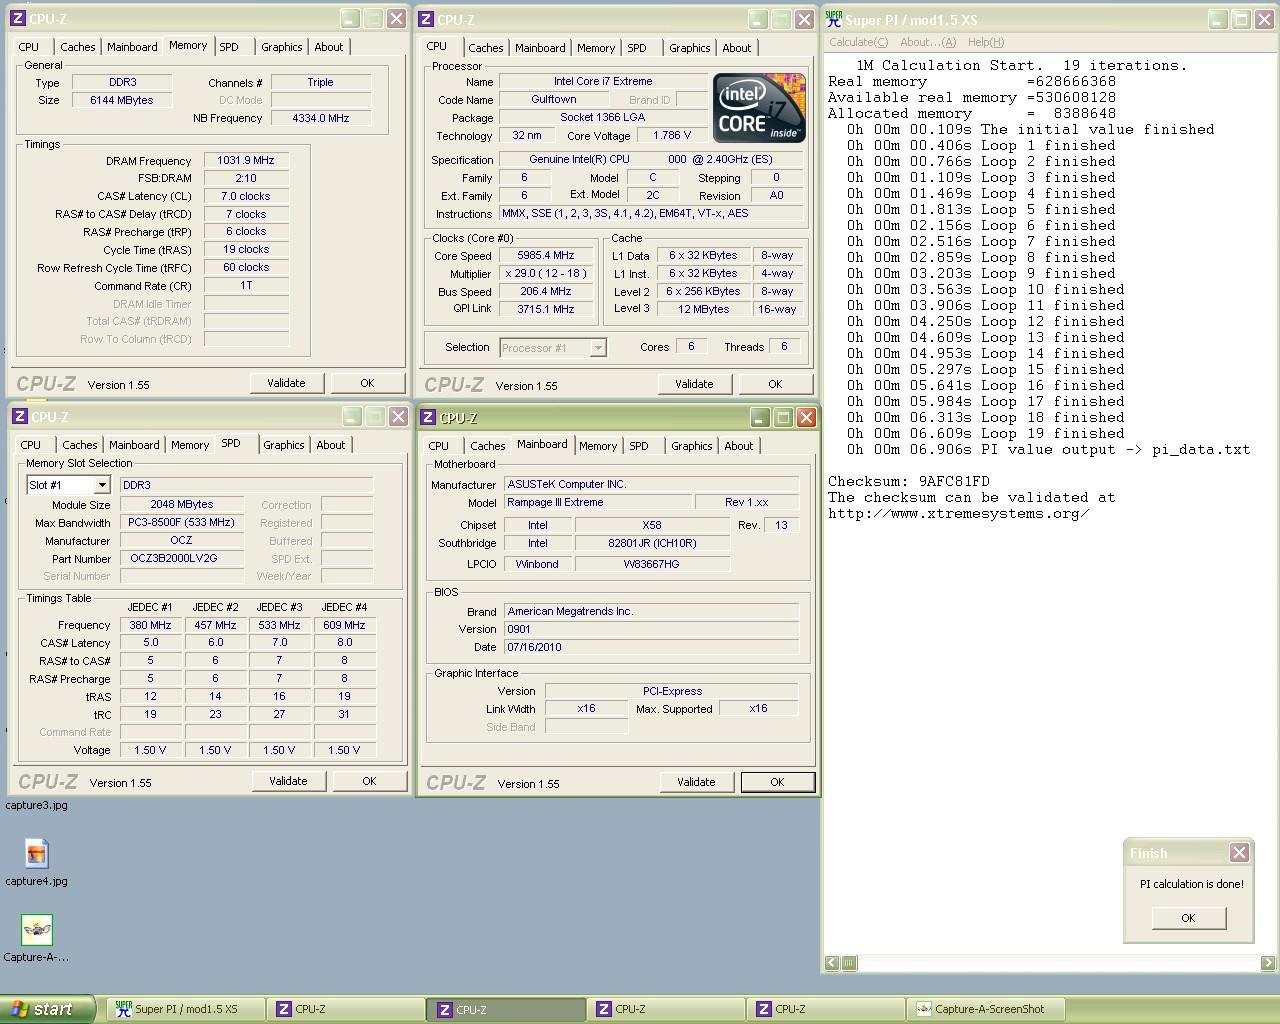Click QPI Link value 3715.1 MHz

pos(546,309)
